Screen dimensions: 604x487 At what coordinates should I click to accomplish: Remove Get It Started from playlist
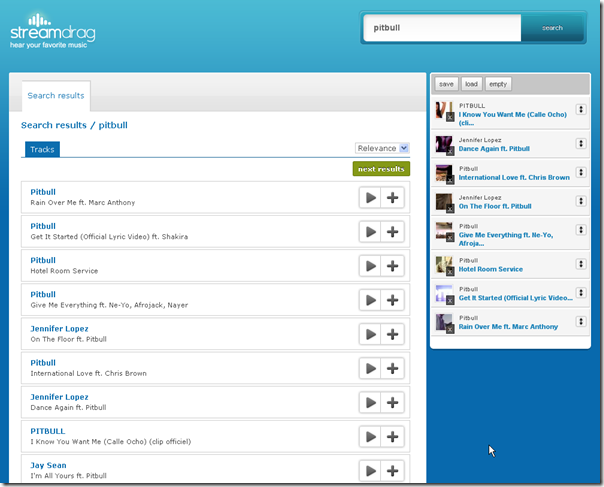coord(450,301)
